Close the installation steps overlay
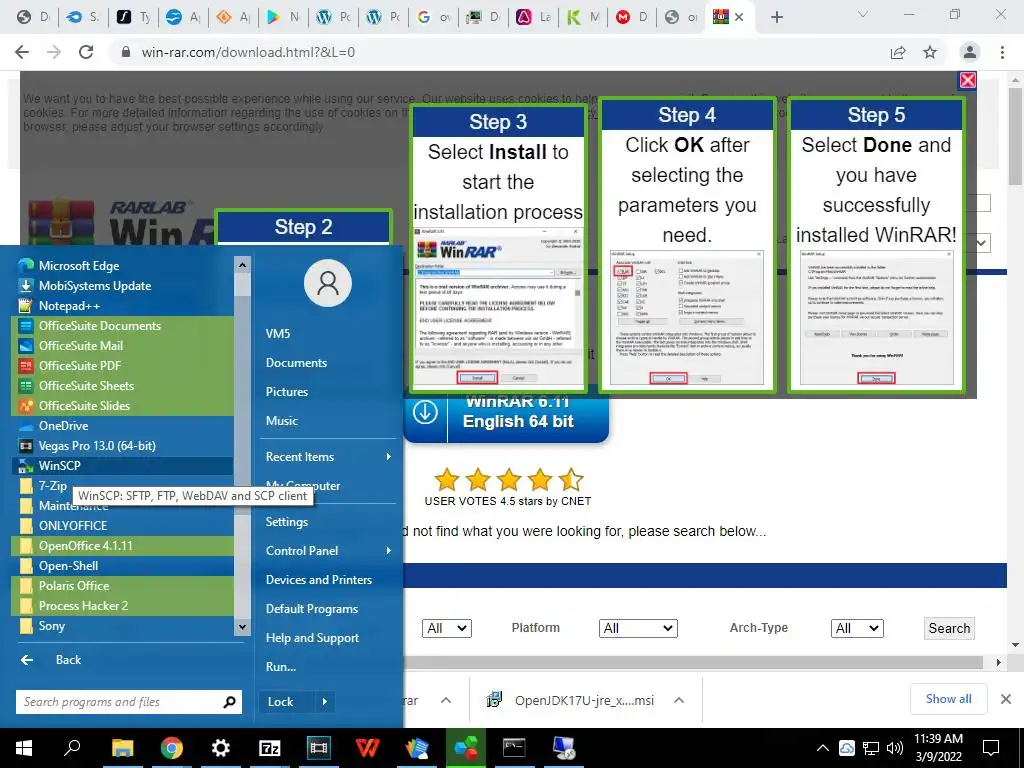 click(x=968, y=80)
